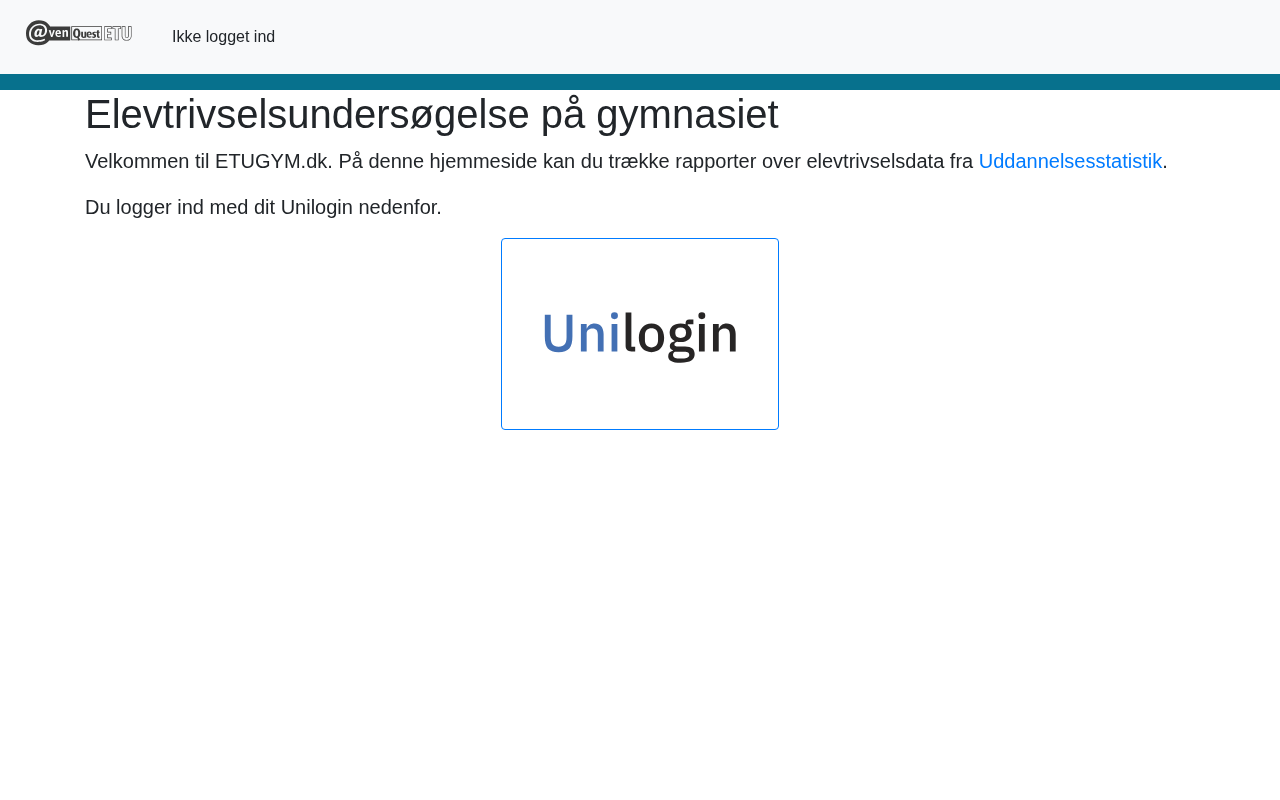Click the word 'elevtrivselsdata' in the paragraph
The image size is (1280, 800).
pyautogui.click(x=875, y=161)
